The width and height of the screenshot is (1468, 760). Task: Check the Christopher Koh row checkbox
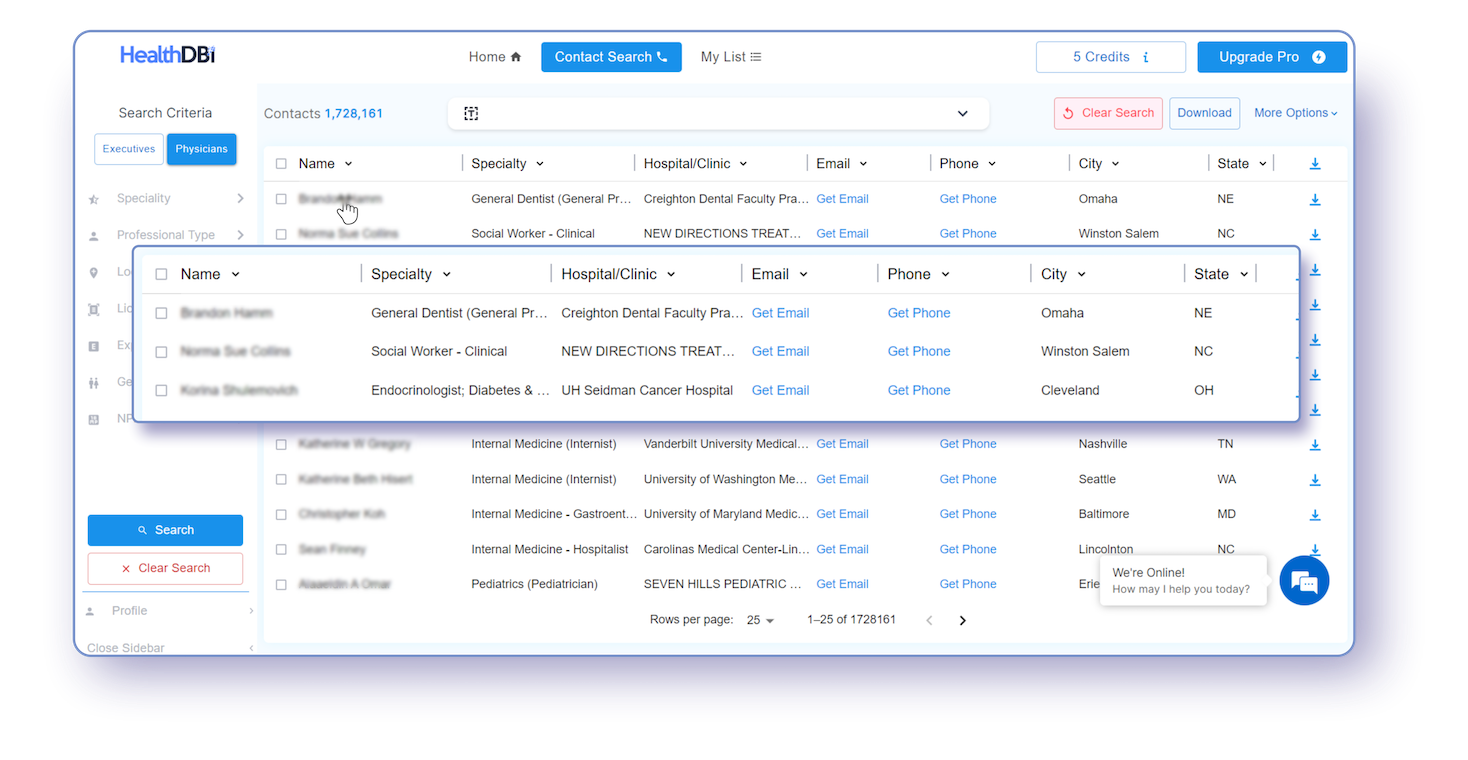(x=281, y=514)
